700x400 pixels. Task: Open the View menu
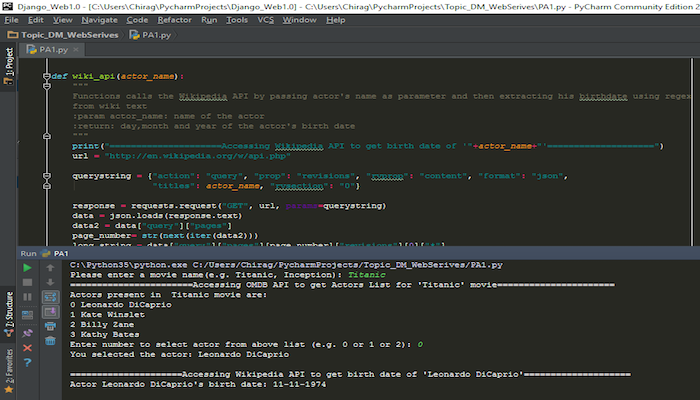click(x=62, y=20)
